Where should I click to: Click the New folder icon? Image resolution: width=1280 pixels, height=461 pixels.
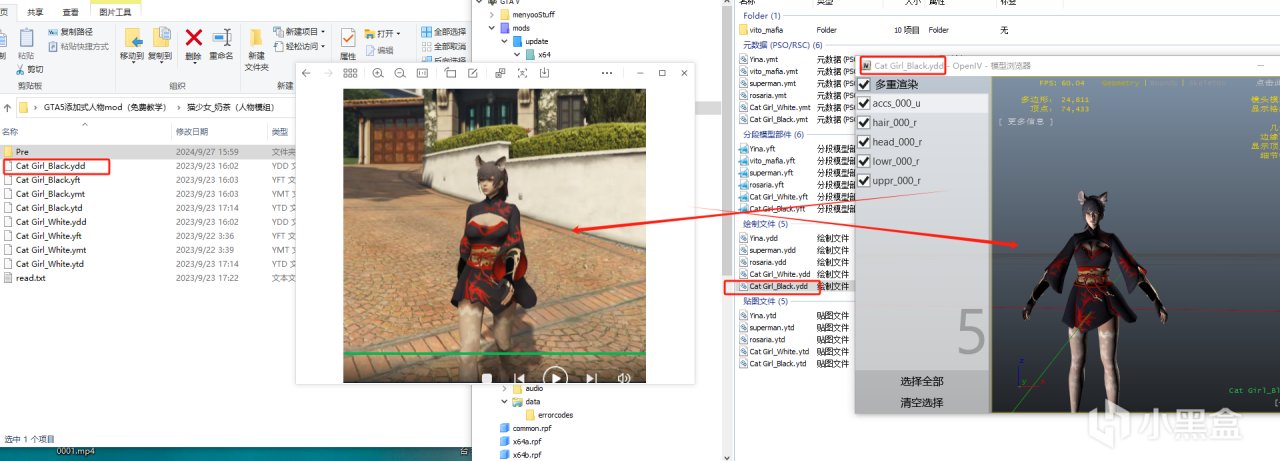click(256, 38)
